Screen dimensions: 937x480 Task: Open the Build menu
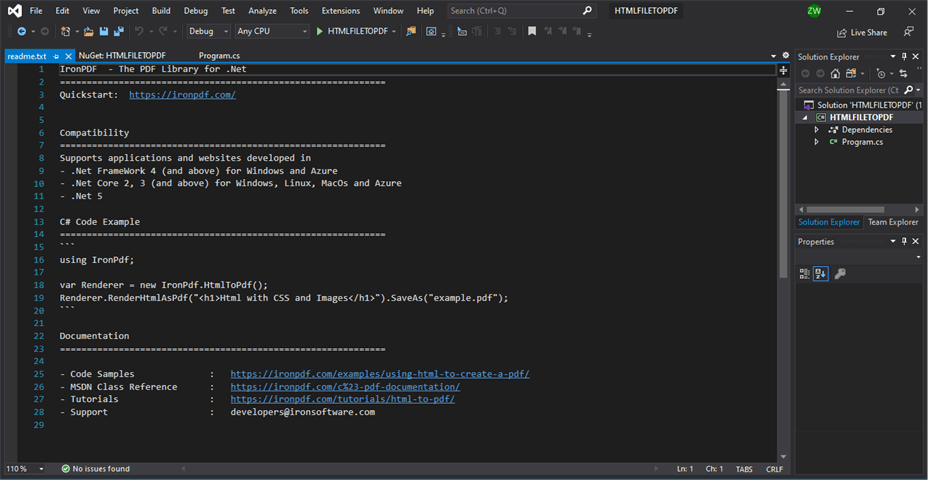tap(161, 11)
